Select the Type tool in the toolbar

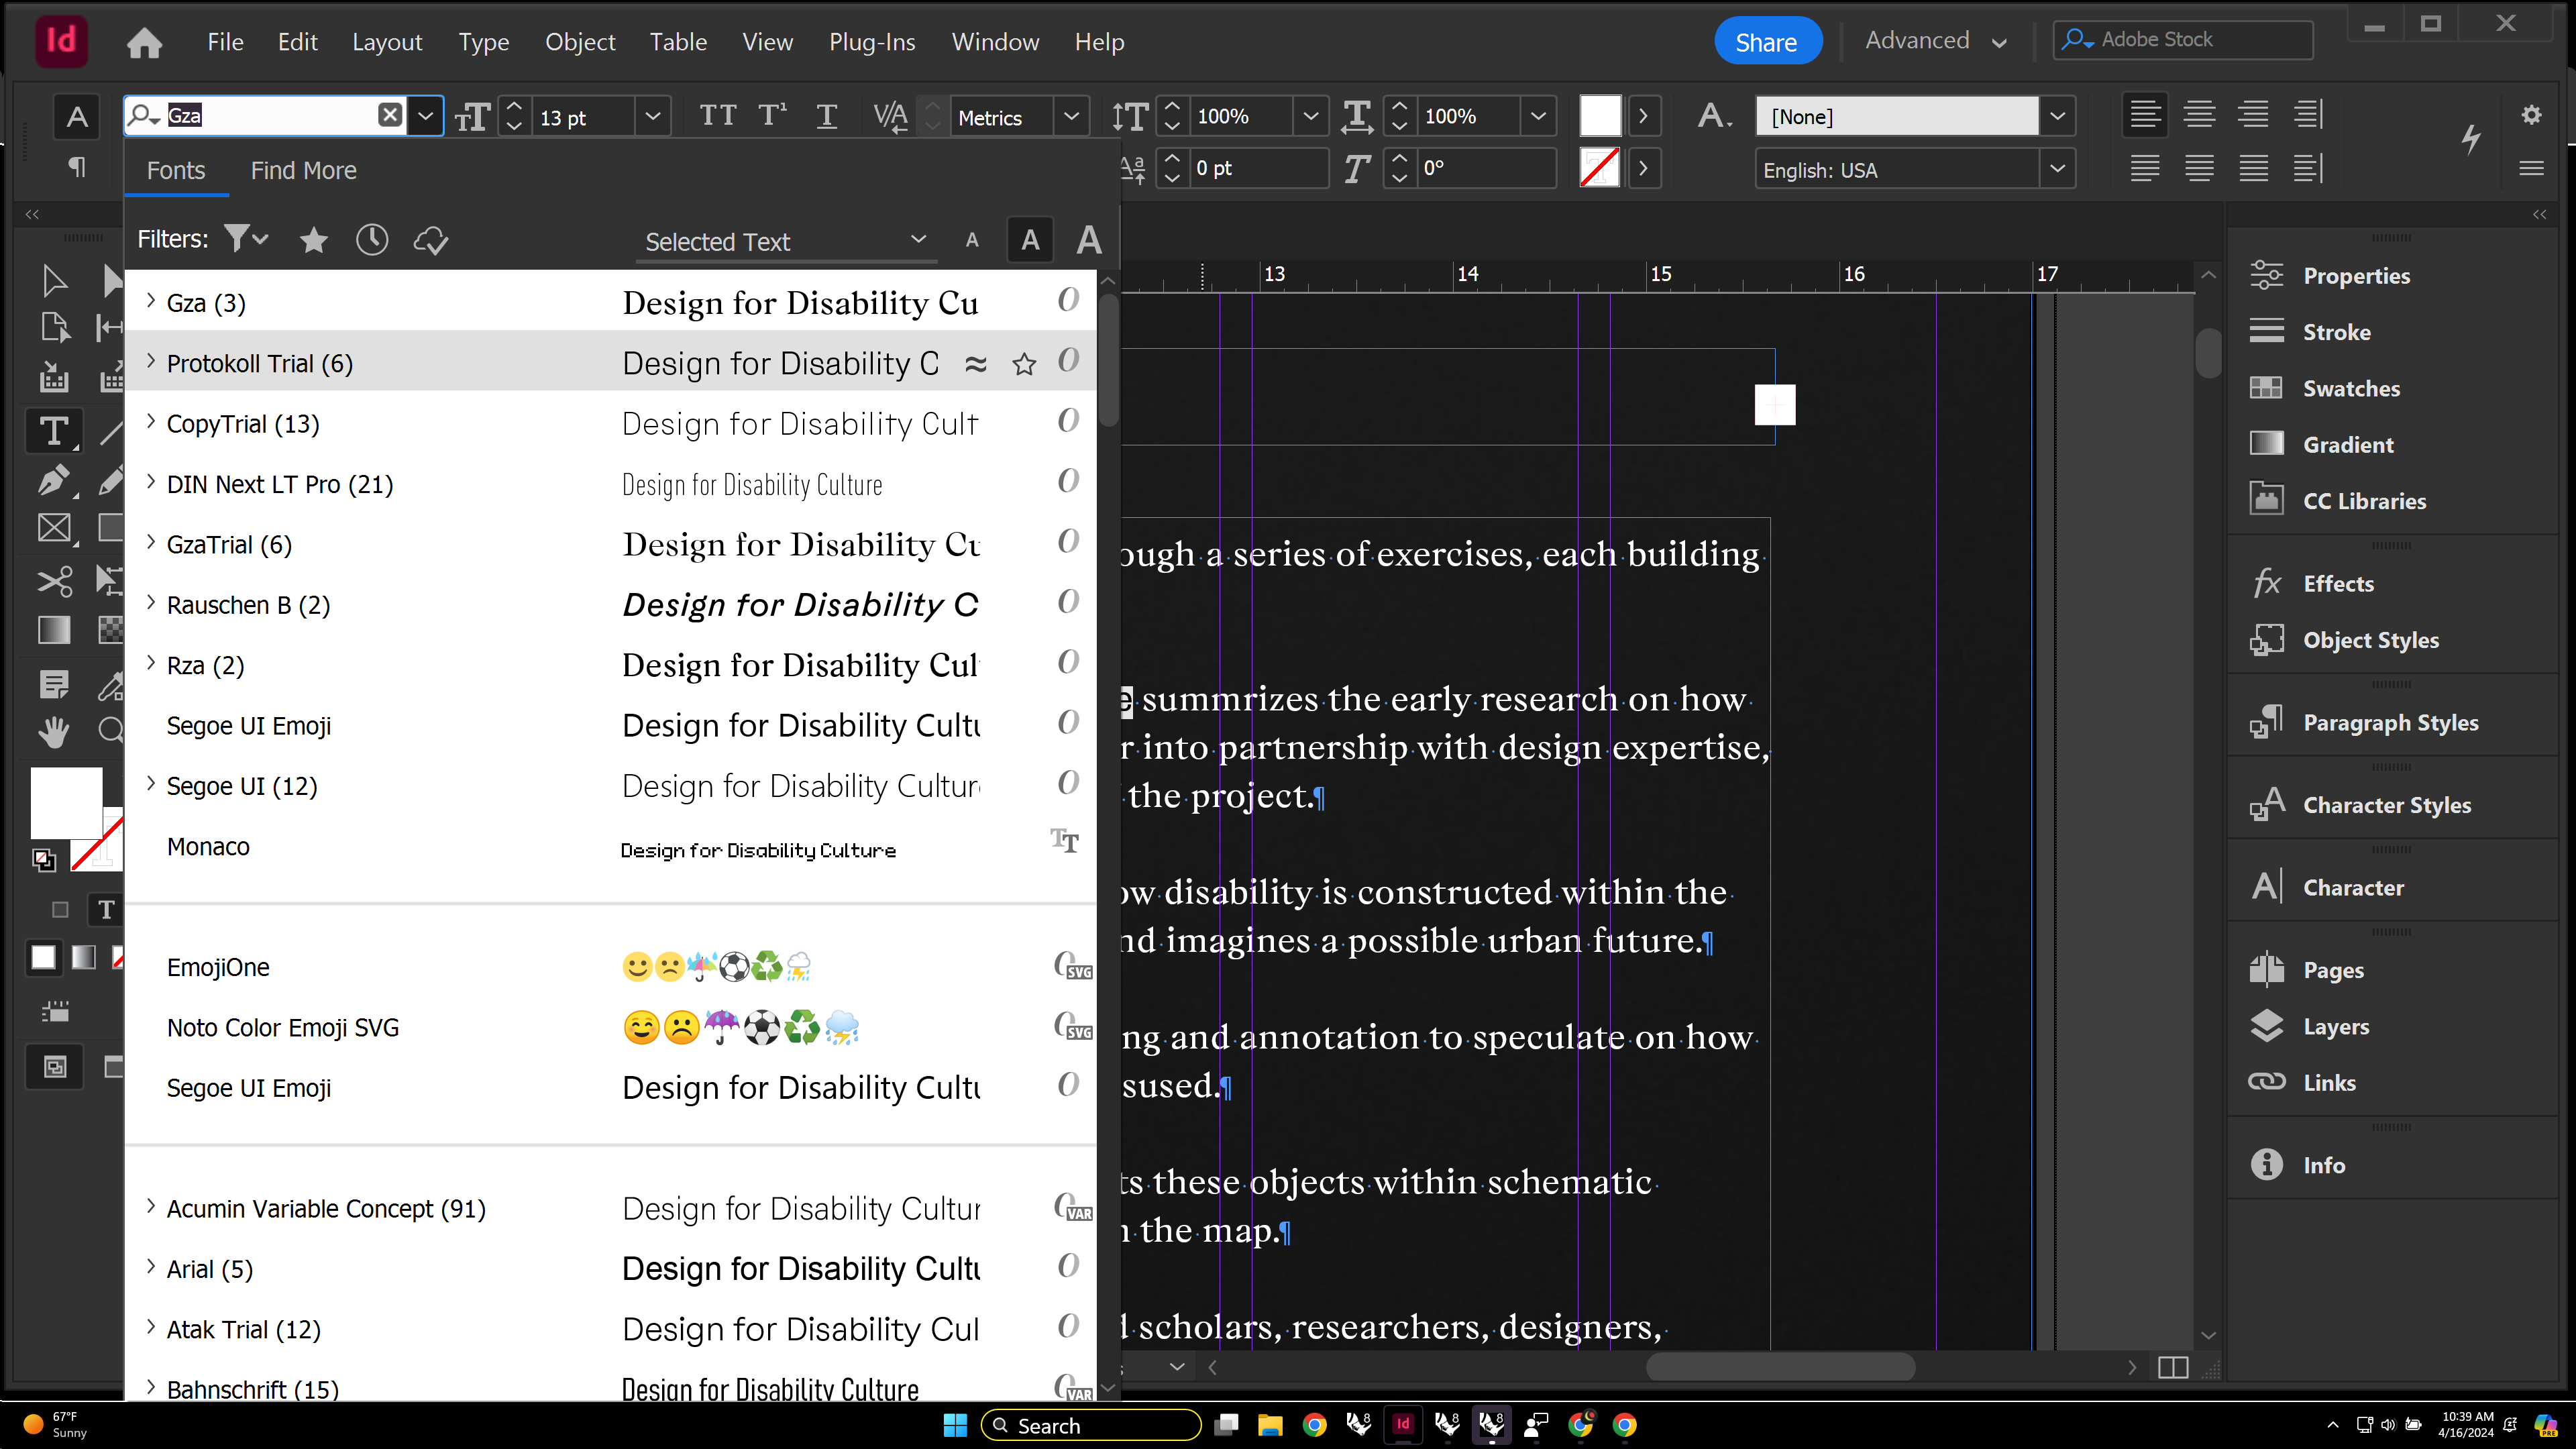pos(53,431)
